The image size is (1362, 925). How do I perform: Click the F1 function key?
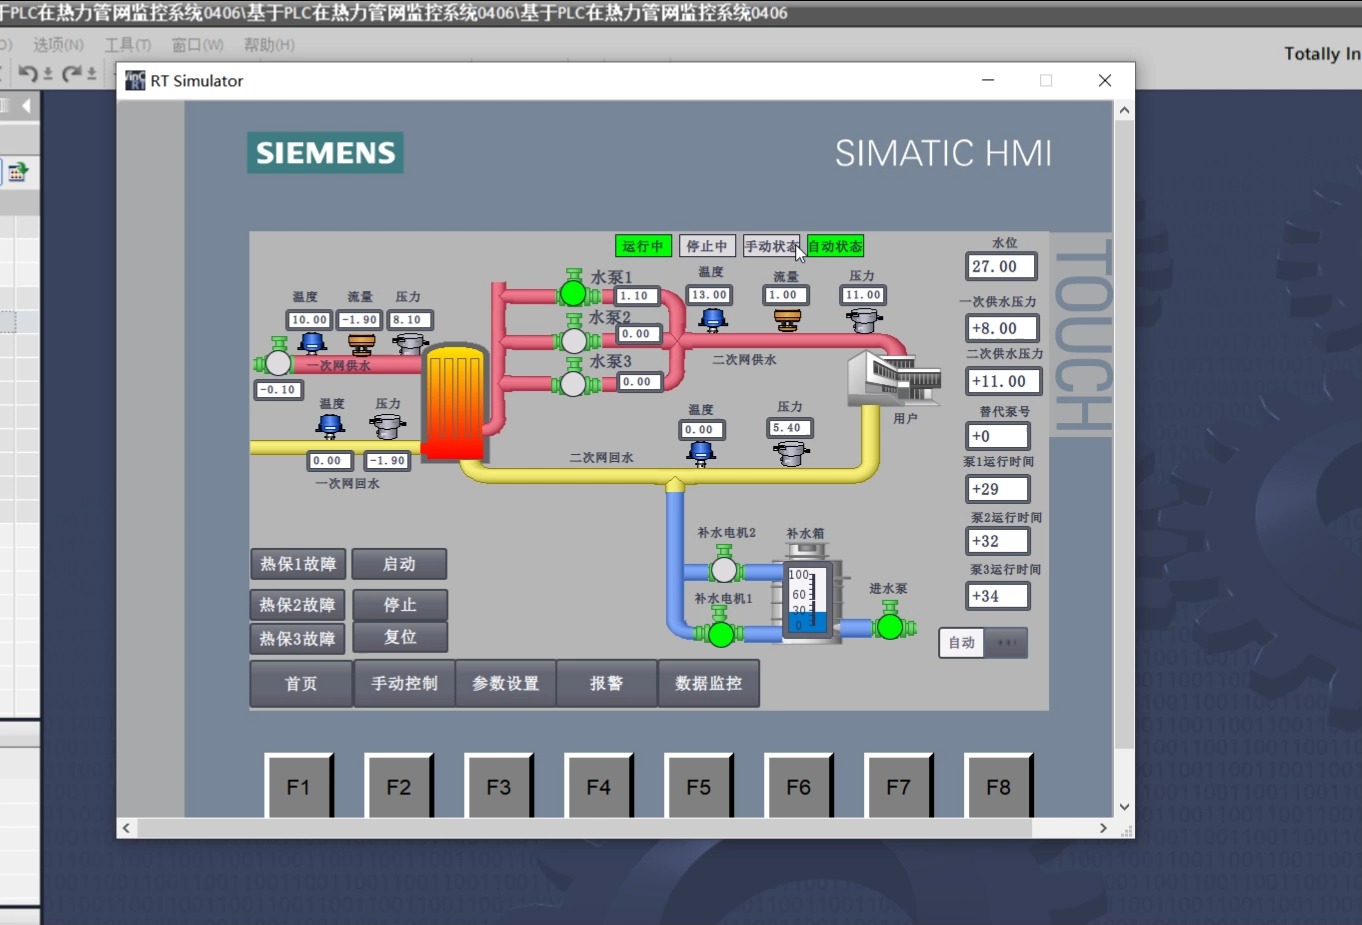[x=299, y=787]
